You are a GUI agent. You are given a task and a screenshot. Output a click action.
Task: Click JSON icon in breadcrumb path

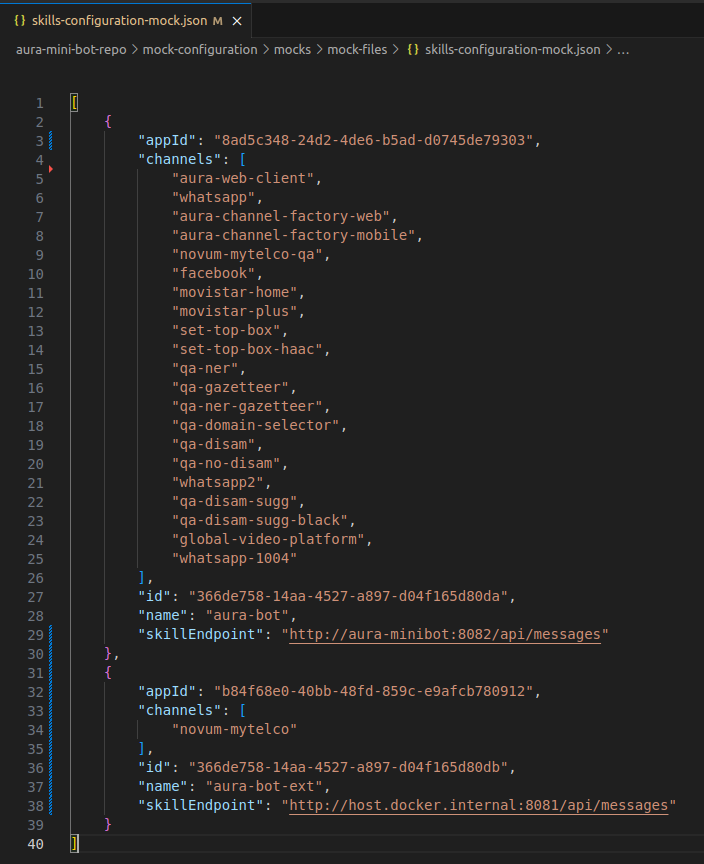413,50
